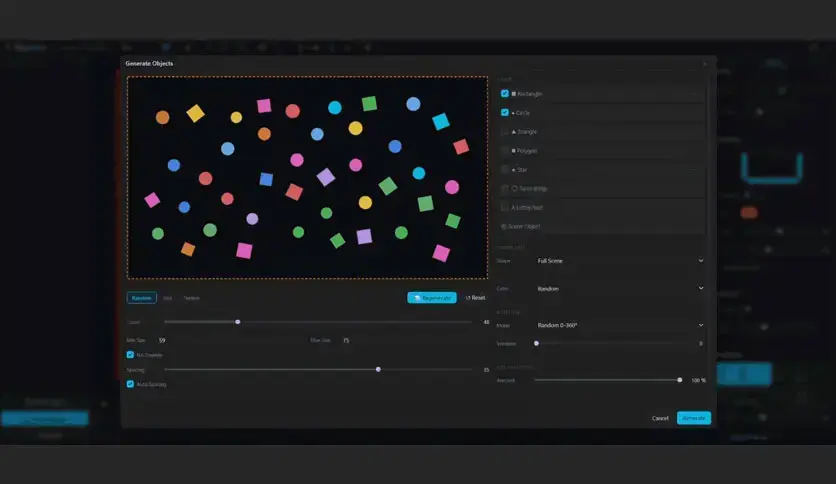Click the Regenerate button
Screen dimensions: 836x484
(432, 298)
